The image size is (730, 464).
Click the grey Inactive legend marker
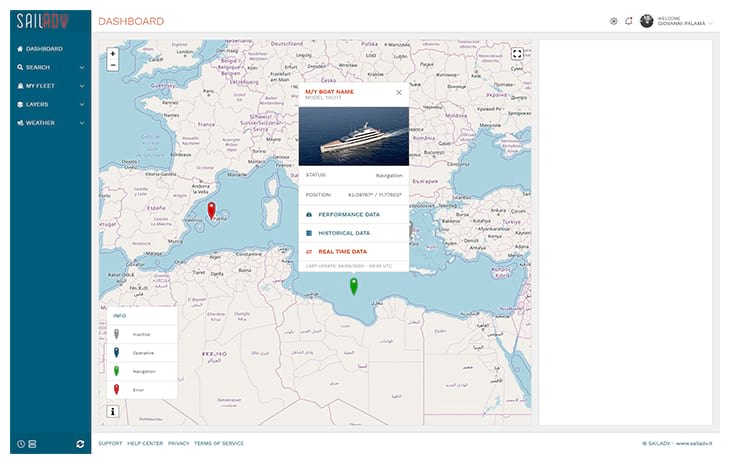pyautogui.click(x=117, y=334)
